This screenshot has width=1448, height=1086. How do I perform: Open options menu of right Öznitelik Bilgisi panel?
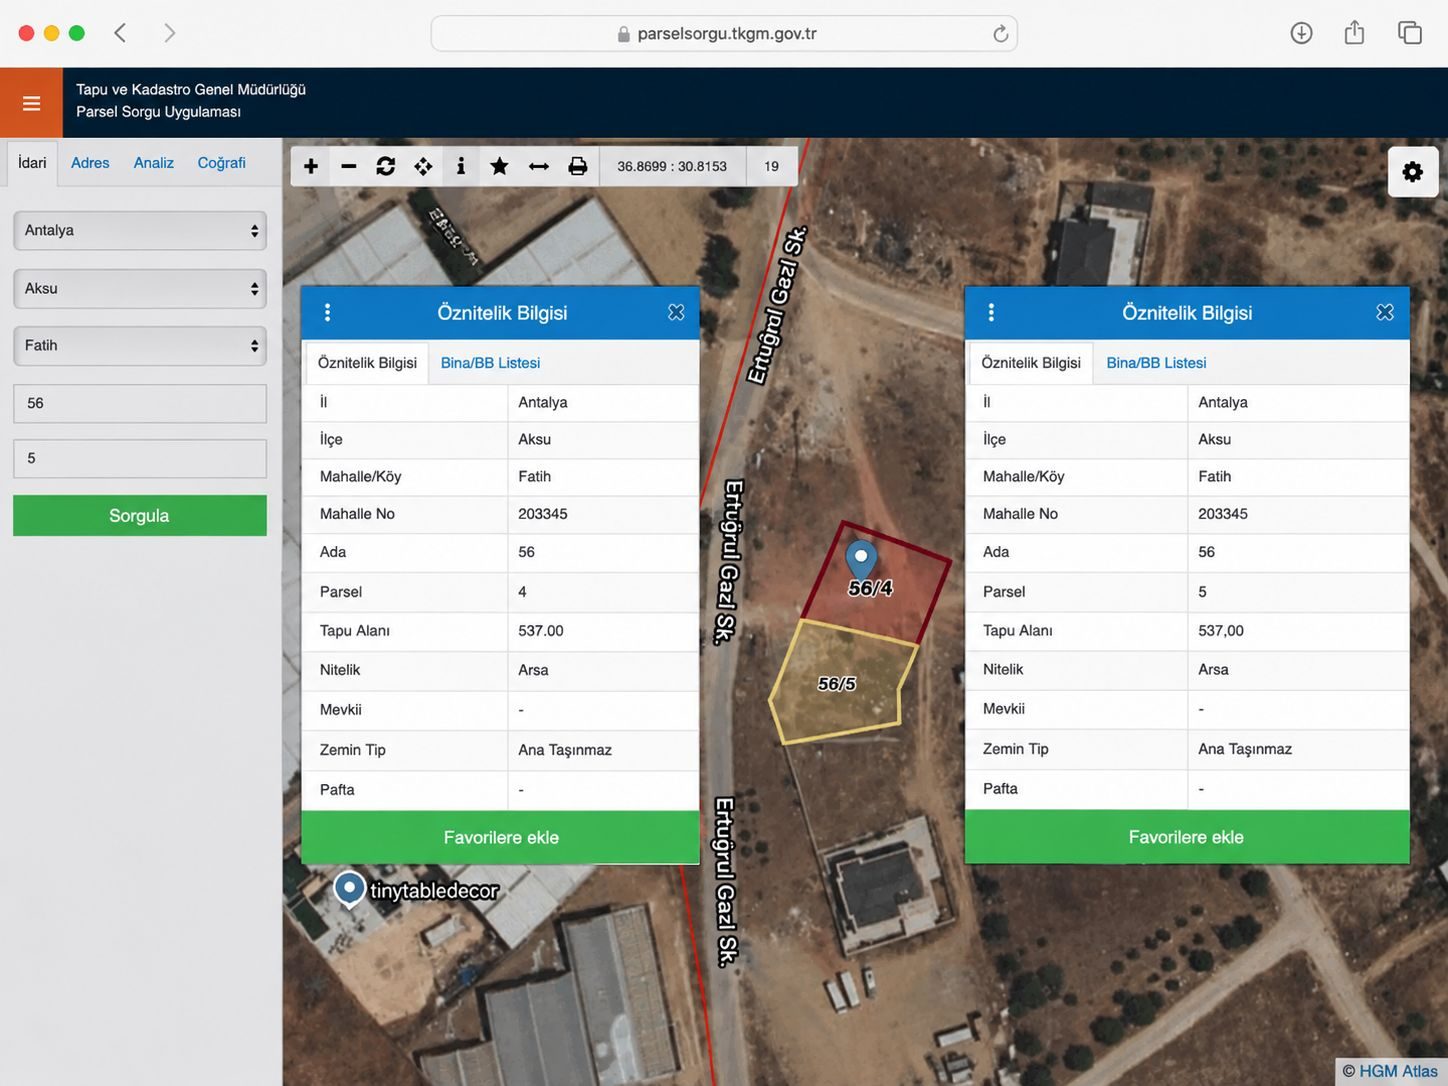pyautogui.click(x=991, y=313)
